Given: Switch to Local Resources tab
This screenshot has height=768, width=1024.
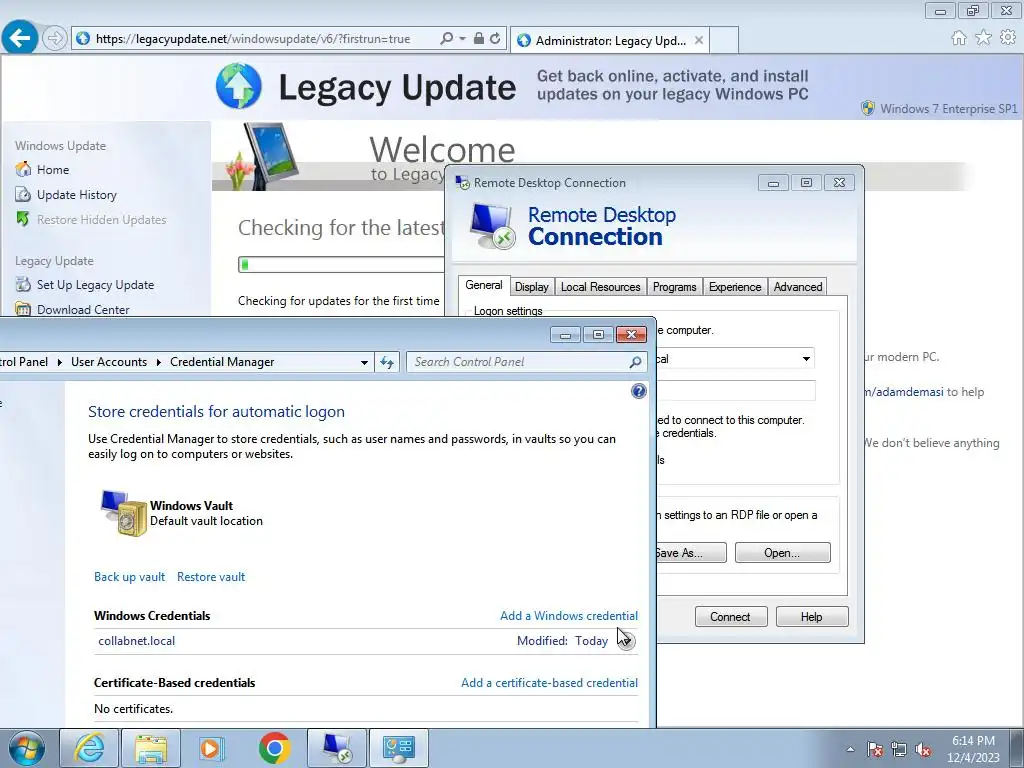Looking at the screenshot, I should (x=600, y=287).
